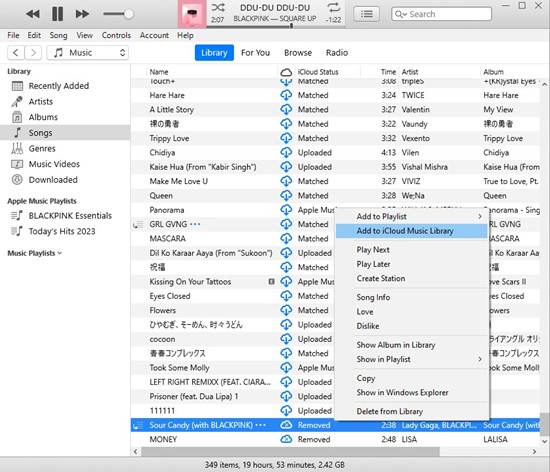This screenshot has height=472, width=550.
Task: Click the Search input field
Action: tap(441, 14)
